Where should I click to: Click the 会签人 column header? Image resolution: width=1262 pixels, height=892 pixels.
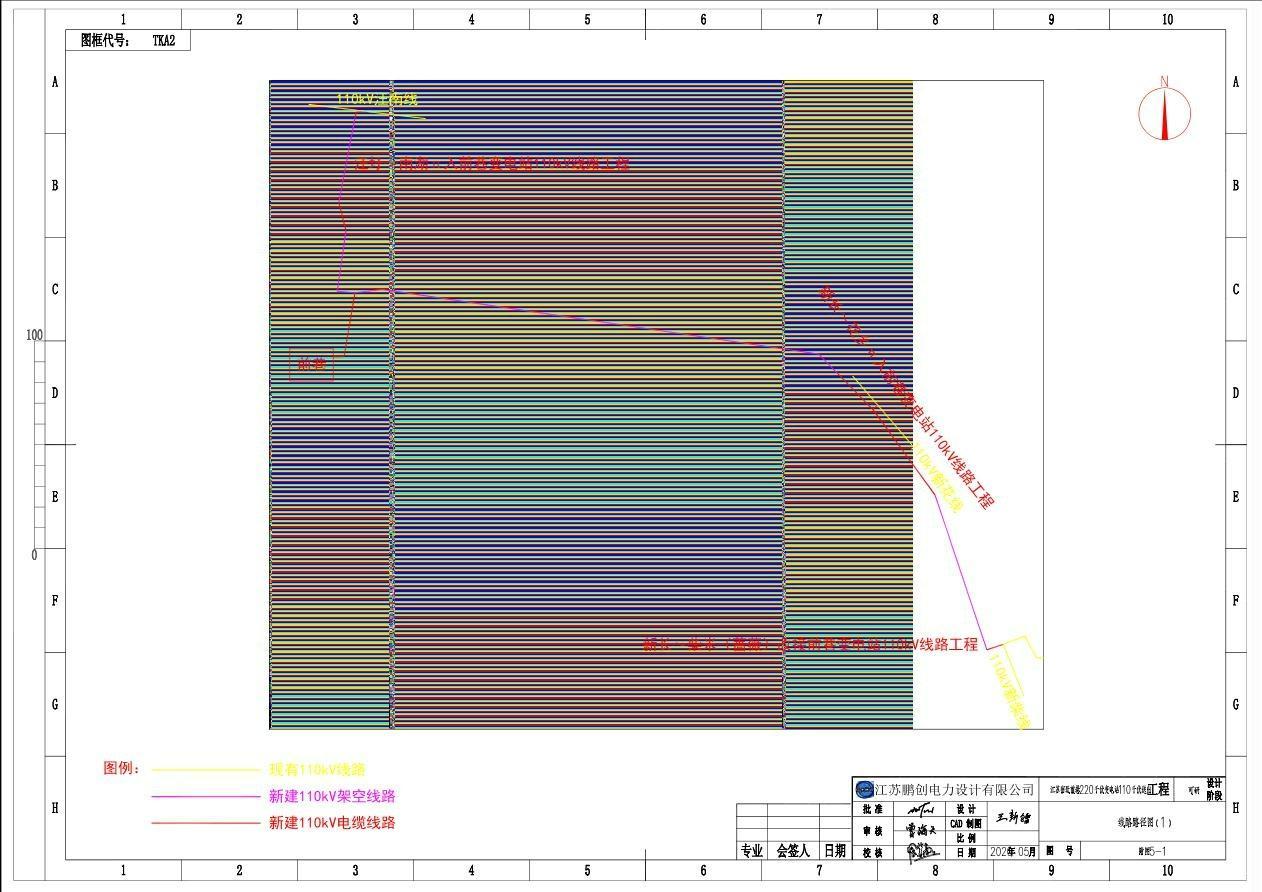pos(793,851)
